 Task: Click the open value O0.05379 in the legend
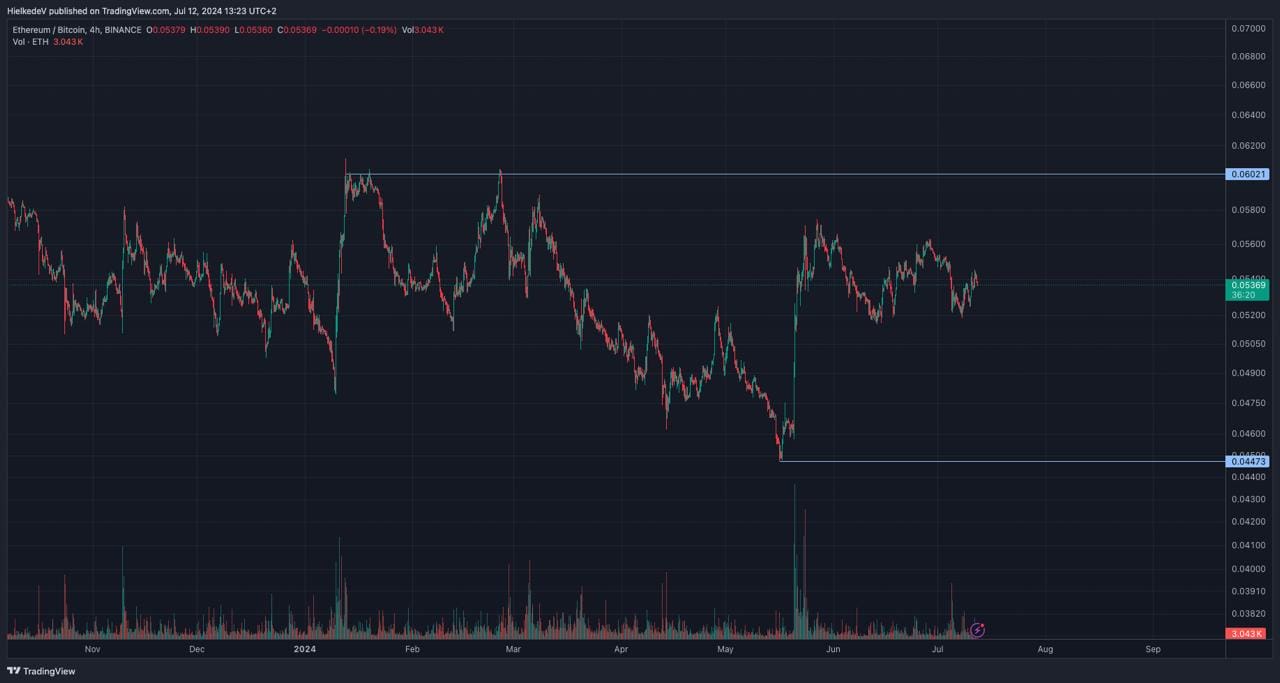point(167,30)
